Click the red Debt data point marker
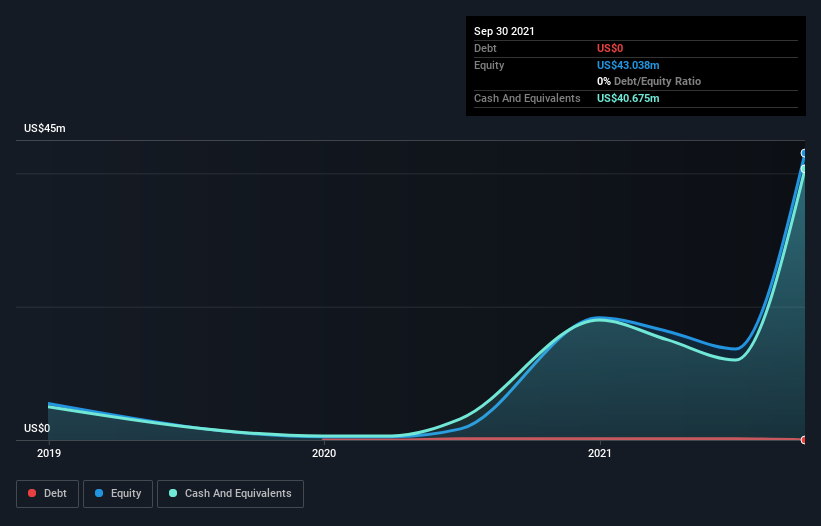Viewport: 821px width, 526px height. (x=804, y=440)
